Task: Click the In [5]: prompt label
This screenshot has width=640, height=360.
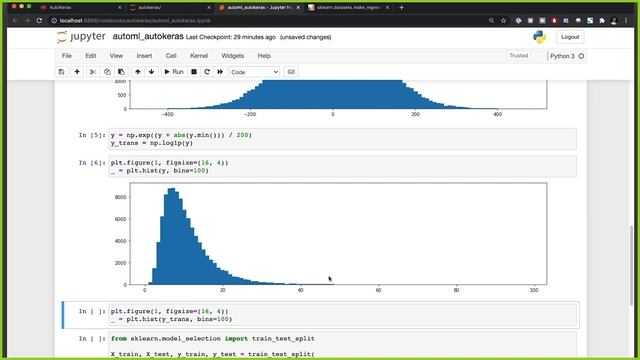Action: click(92, 135)
